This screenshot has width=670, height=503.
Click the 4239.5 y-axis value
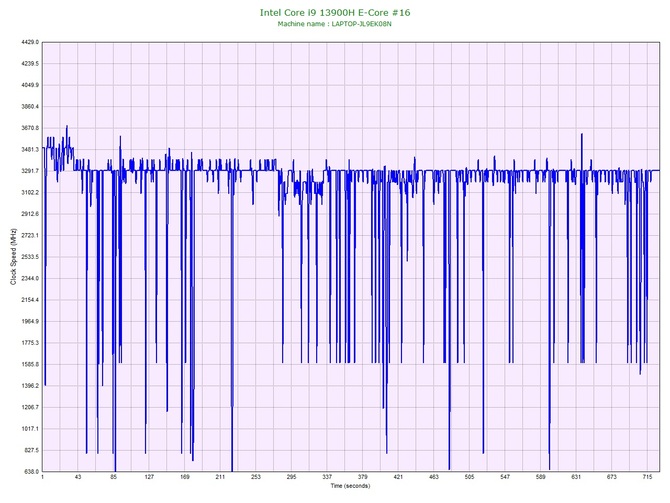30,64
